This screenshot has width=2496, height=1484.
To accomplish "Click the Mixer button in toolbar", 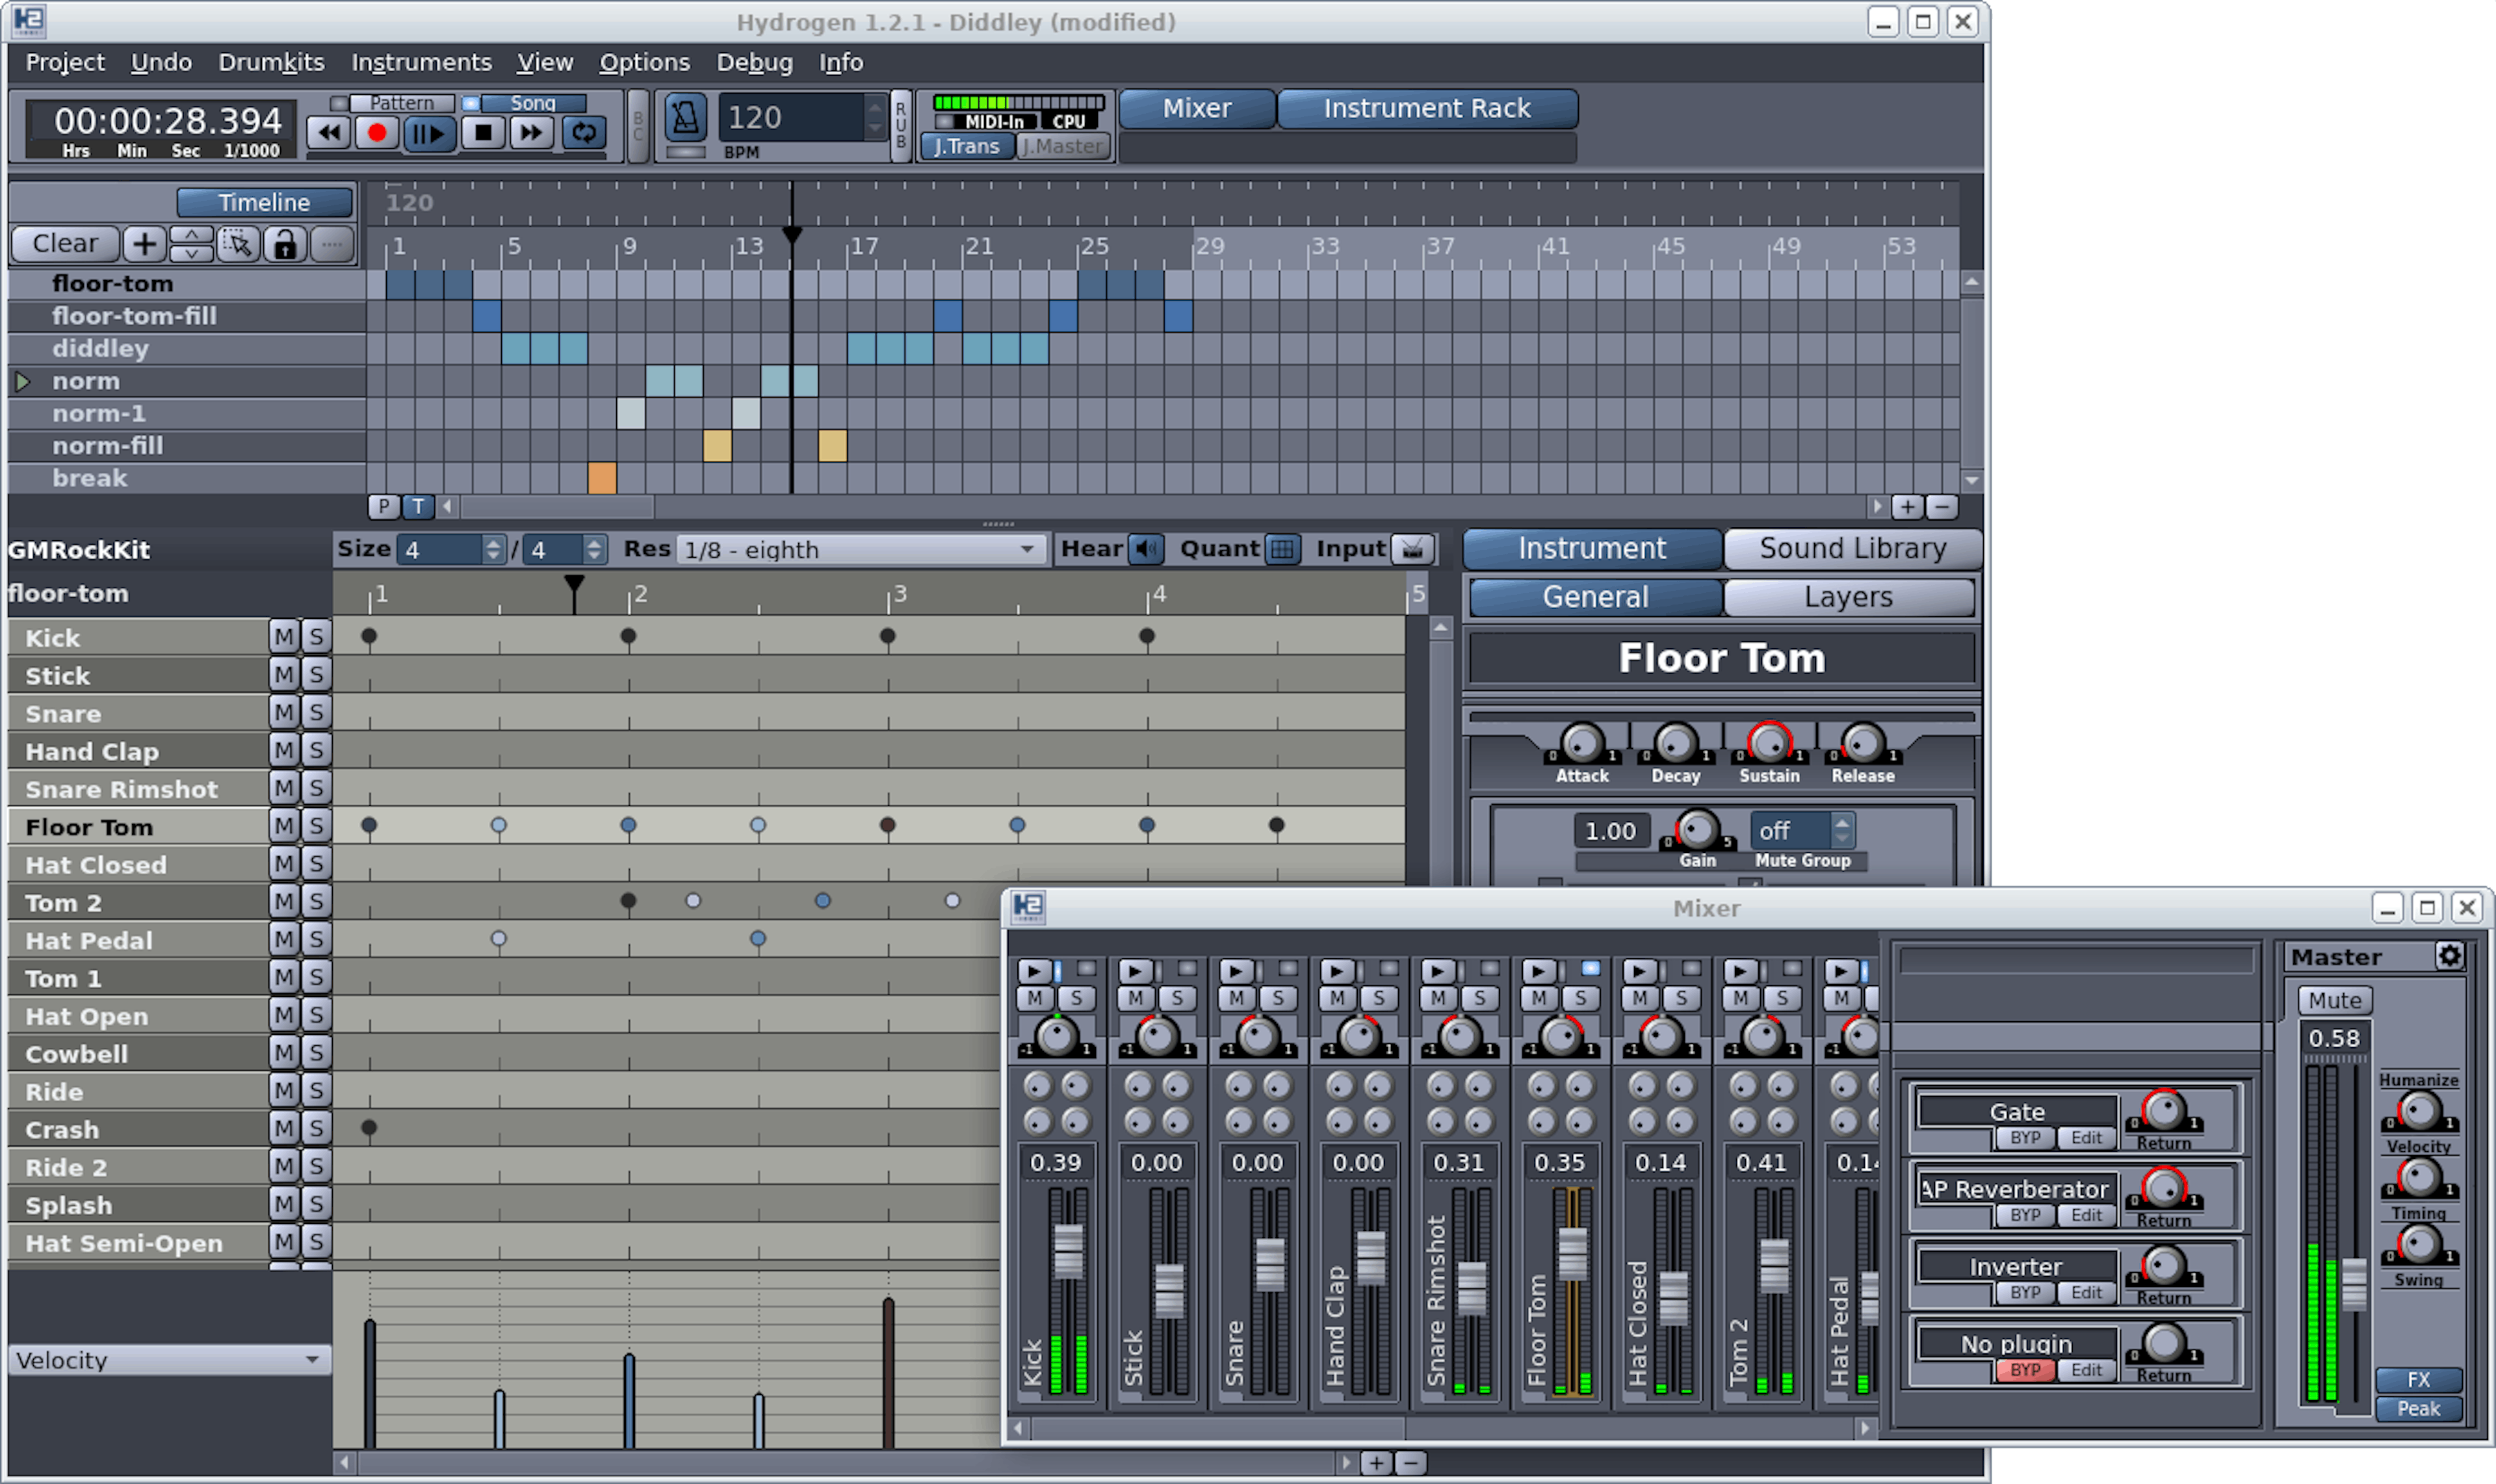I will 1196,108.
